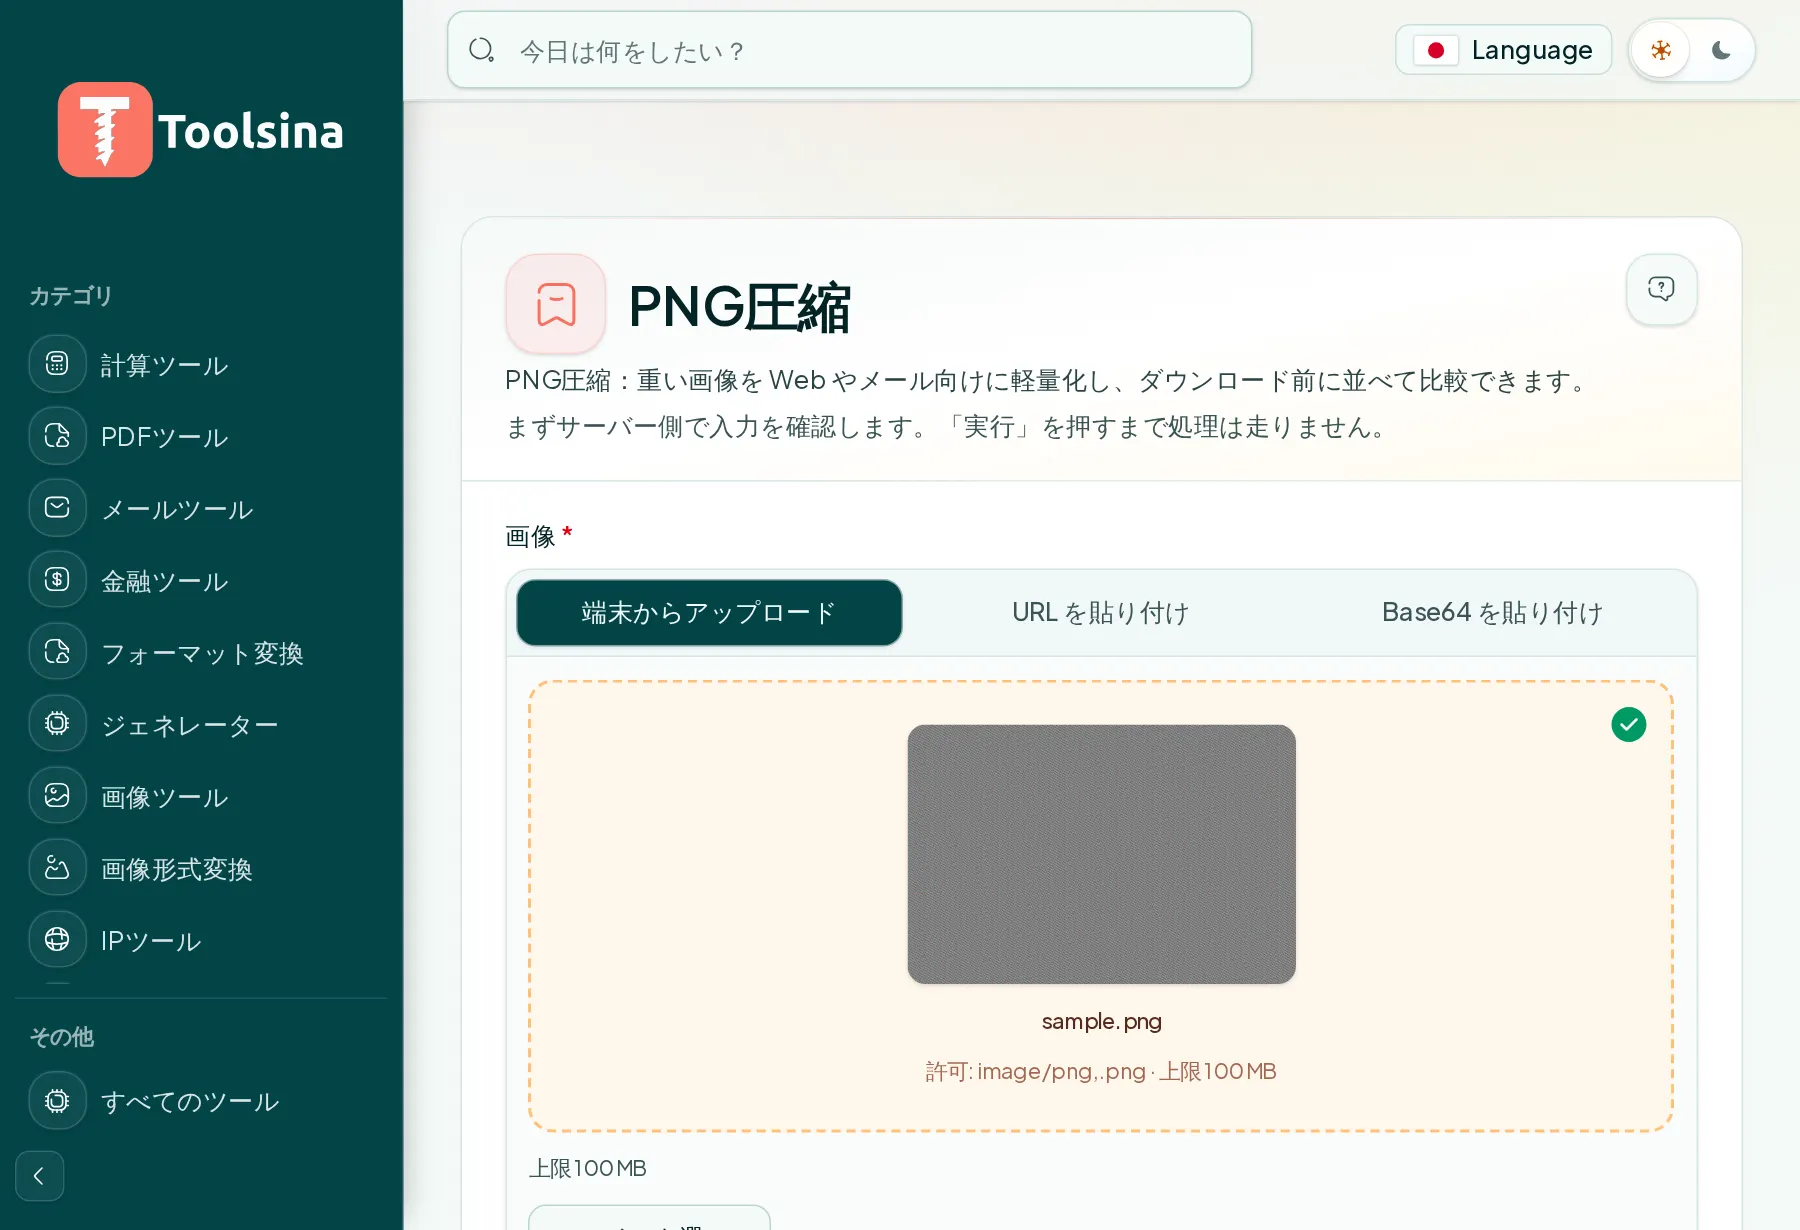
Task: Click the search magnifier icon
Action: 482,50
